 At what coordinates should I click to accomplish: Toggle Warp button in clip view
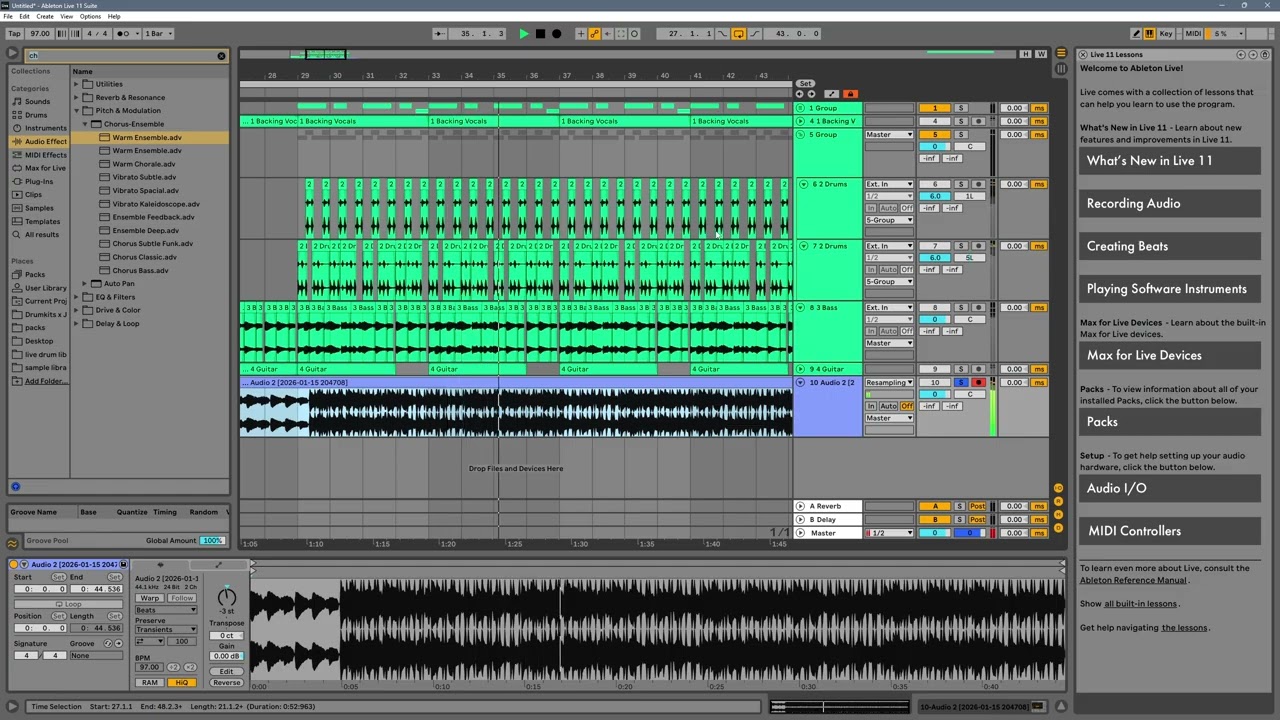(x=149, y=598)
